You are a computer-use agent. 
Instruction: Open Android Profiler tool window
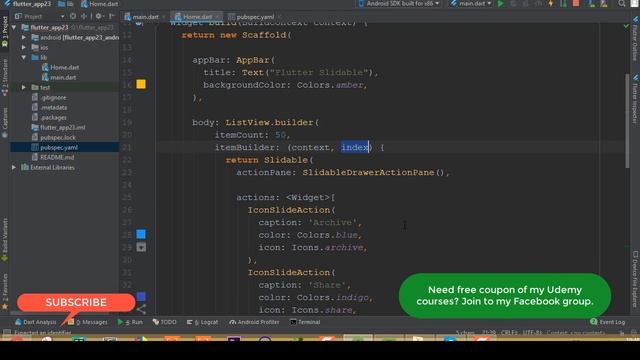pos(254,322)
